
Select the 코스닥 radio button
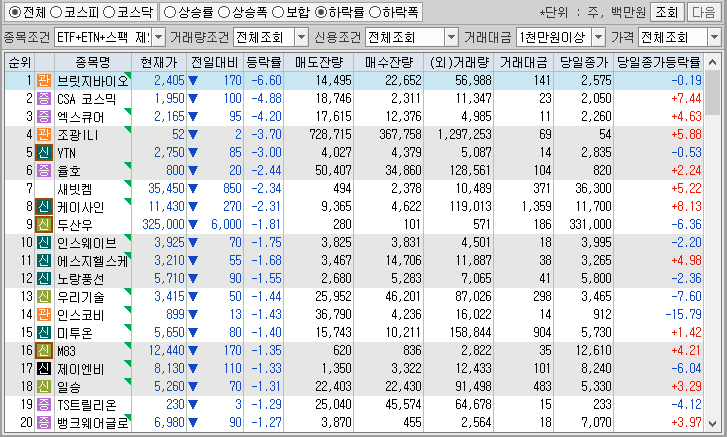[108, 12]
